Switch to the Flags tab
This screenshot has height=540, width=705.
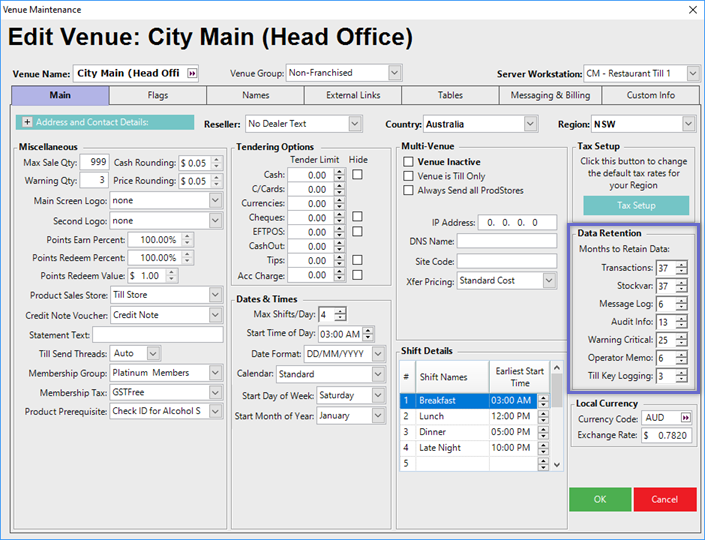coord(157,96)
